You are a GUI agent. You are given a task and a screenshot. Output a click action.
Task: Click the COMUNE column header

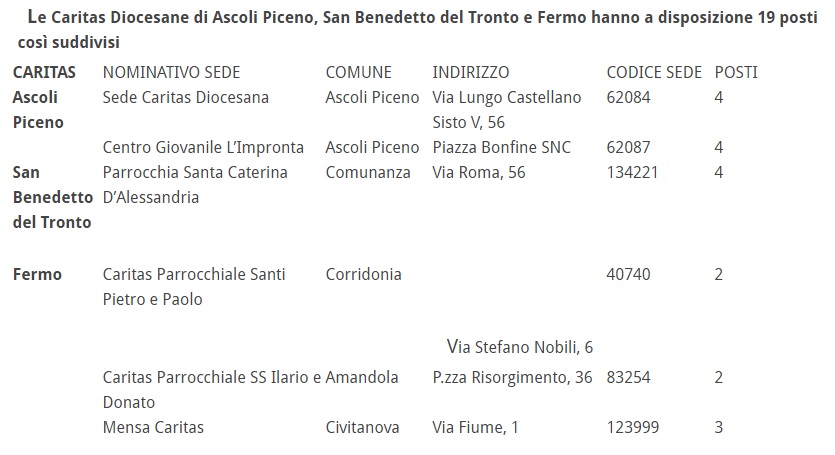[359, 73]
